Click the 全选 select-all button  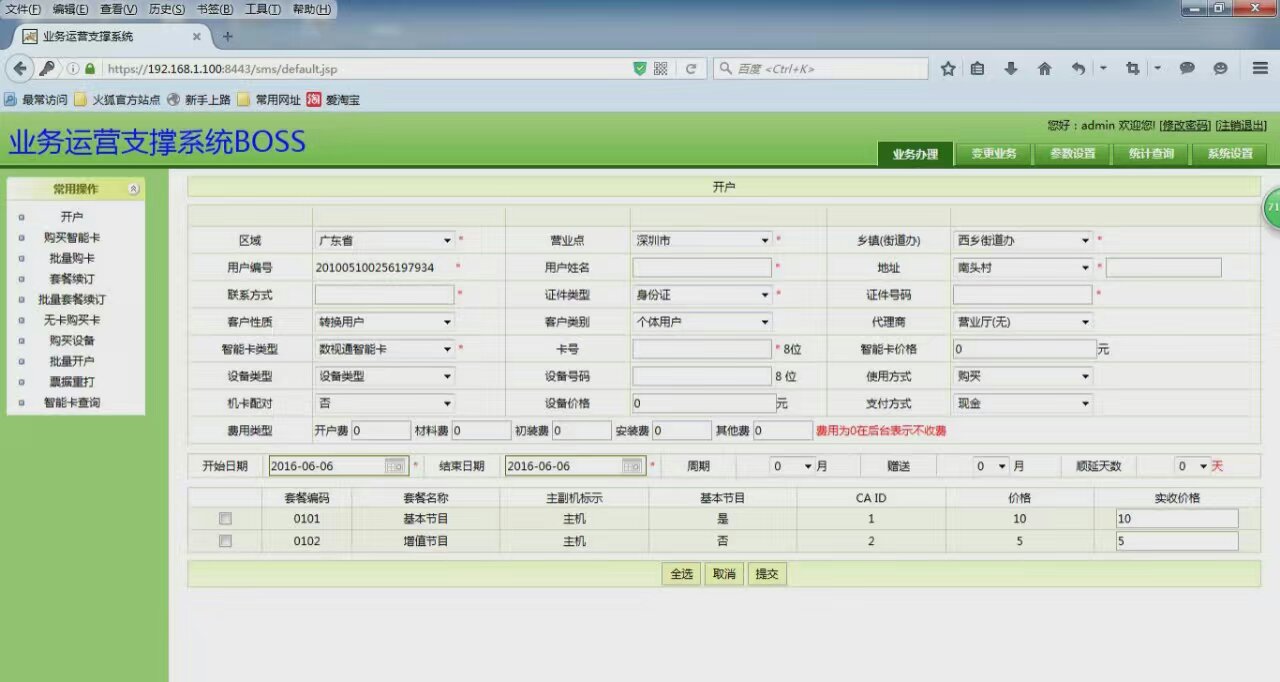pyautogui.click(x=681, y=574)
